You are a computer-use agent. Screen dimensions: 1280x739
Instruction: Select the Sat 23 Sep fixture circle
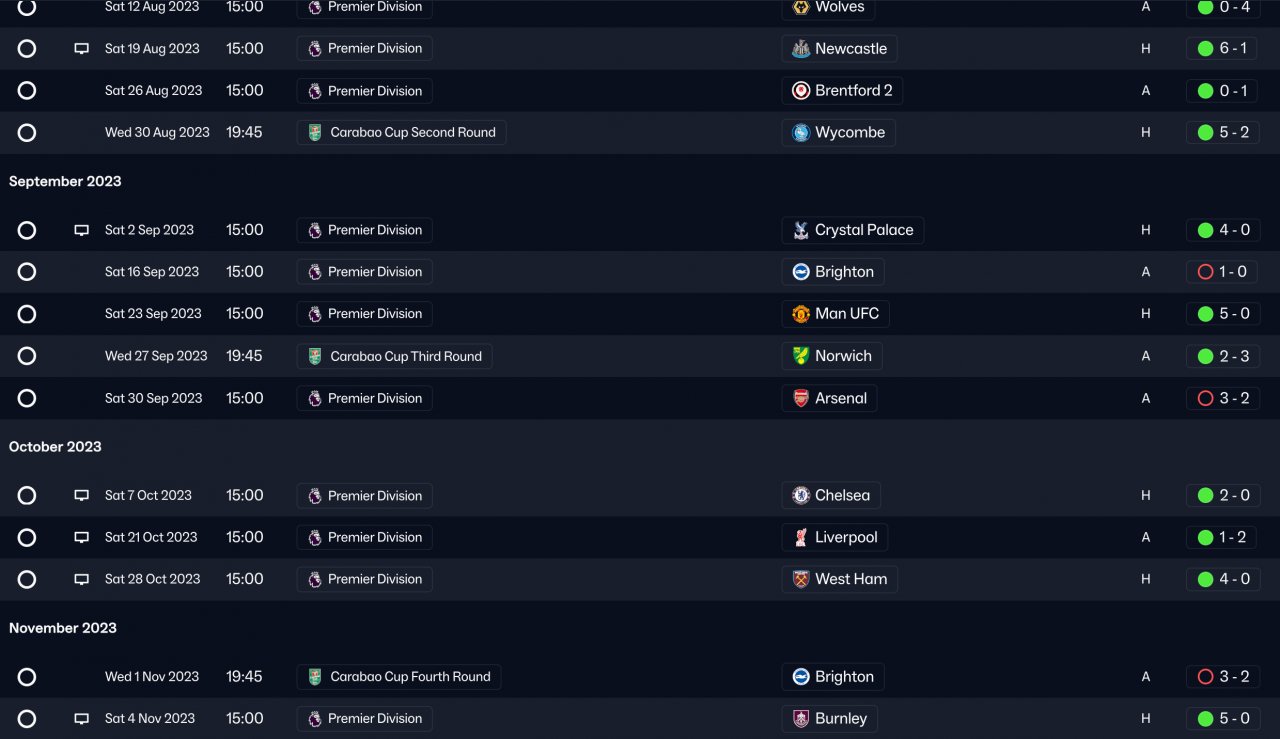point(27,314)
